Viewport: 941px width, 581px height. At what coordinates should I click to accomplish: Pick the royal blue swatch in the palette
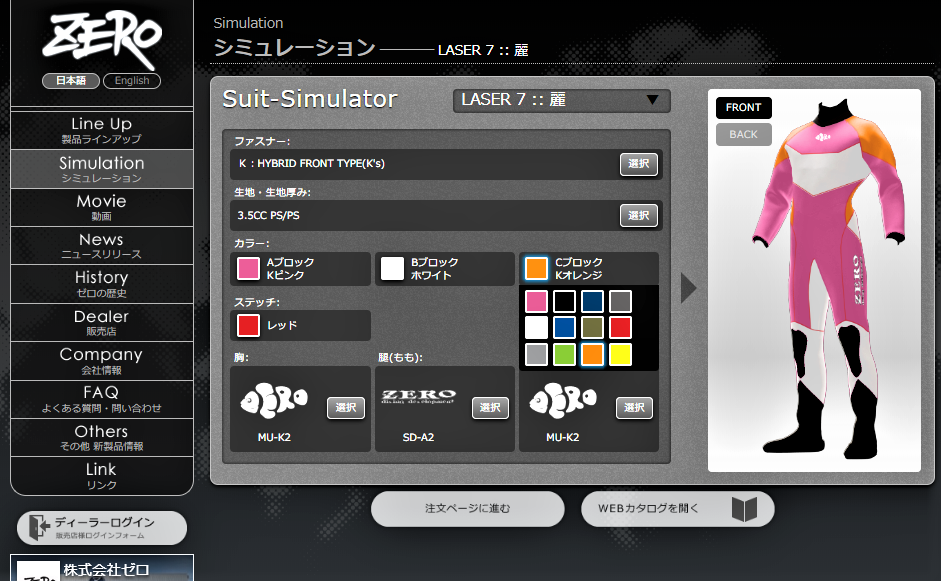(564, 328)
